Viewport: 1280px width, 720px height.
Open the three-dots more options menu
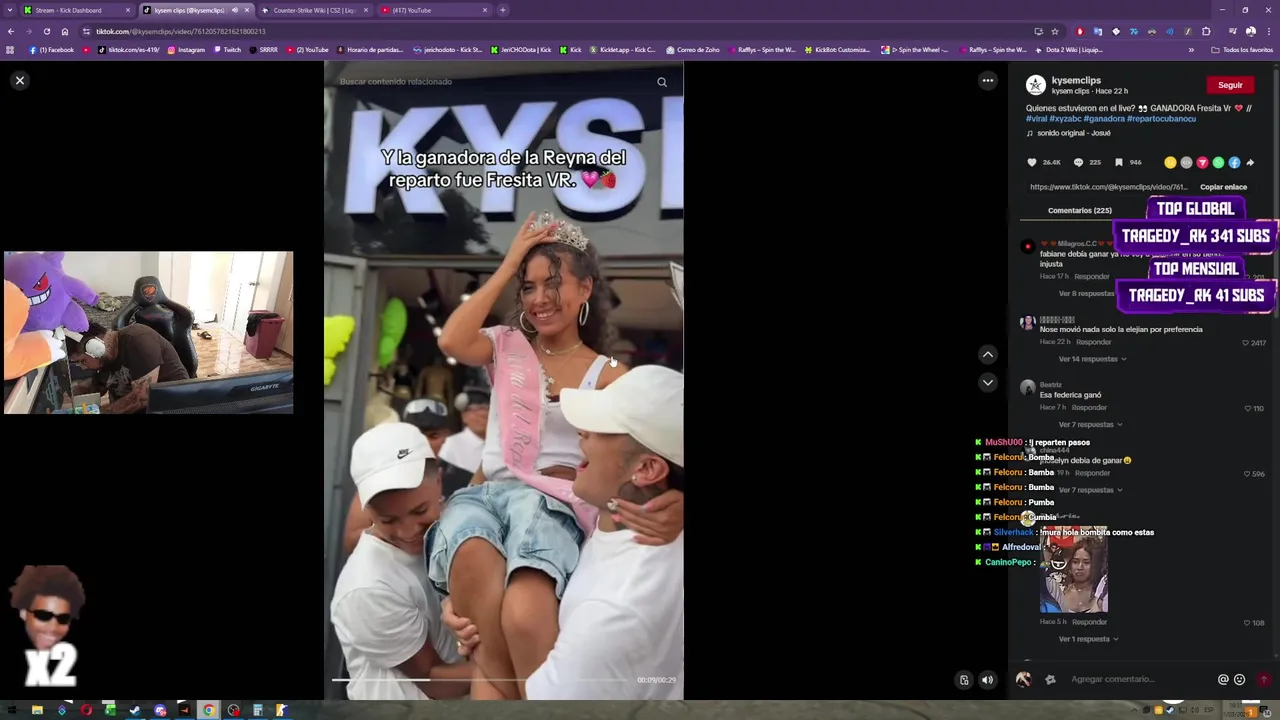[987, 80]
